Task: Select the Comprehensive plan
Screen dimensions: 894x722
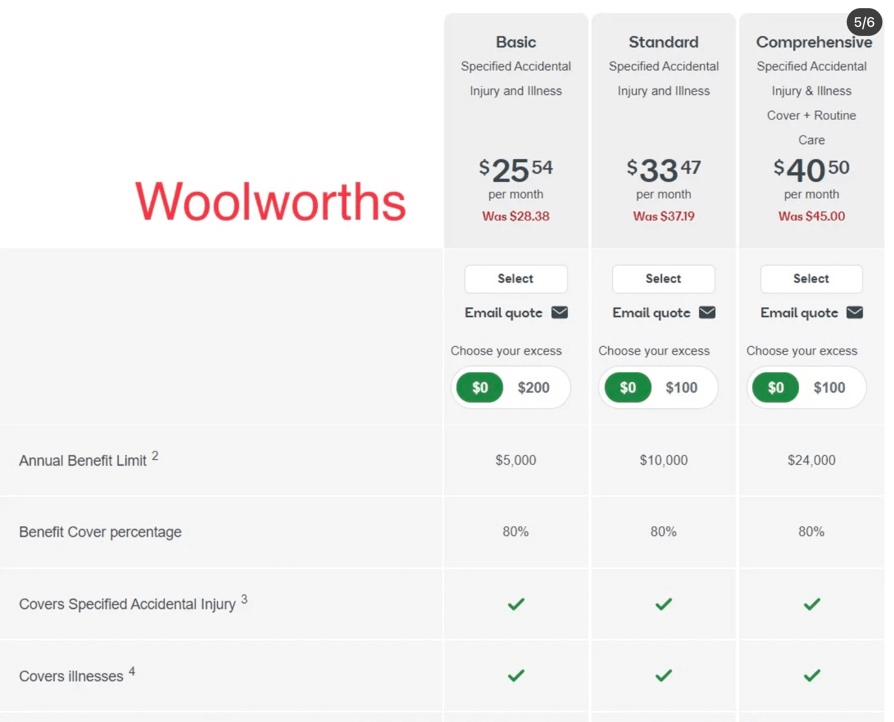Action: pyautogui.click(x=811, y=279)
